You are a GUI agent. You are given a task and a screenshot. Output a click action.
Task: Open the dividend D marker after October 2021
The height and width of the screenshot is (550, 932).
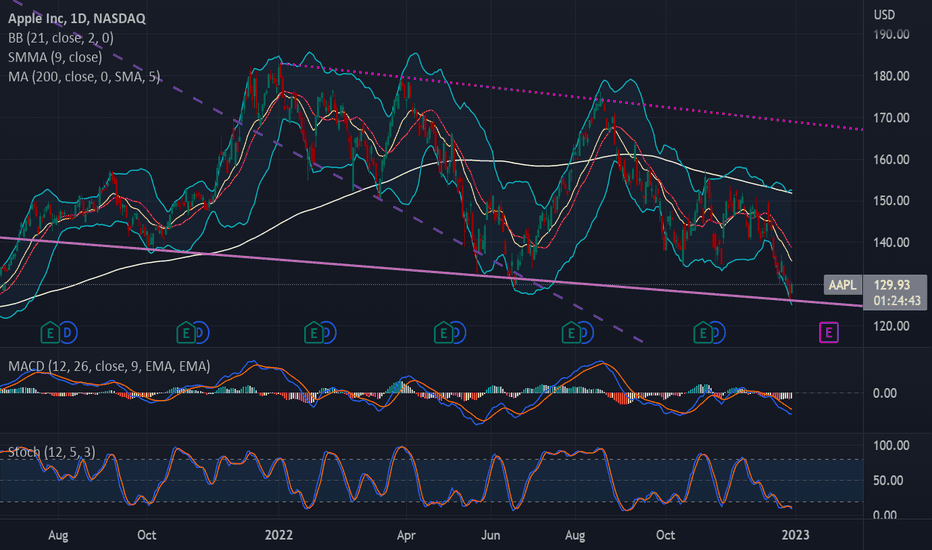(x=202, y=333)
